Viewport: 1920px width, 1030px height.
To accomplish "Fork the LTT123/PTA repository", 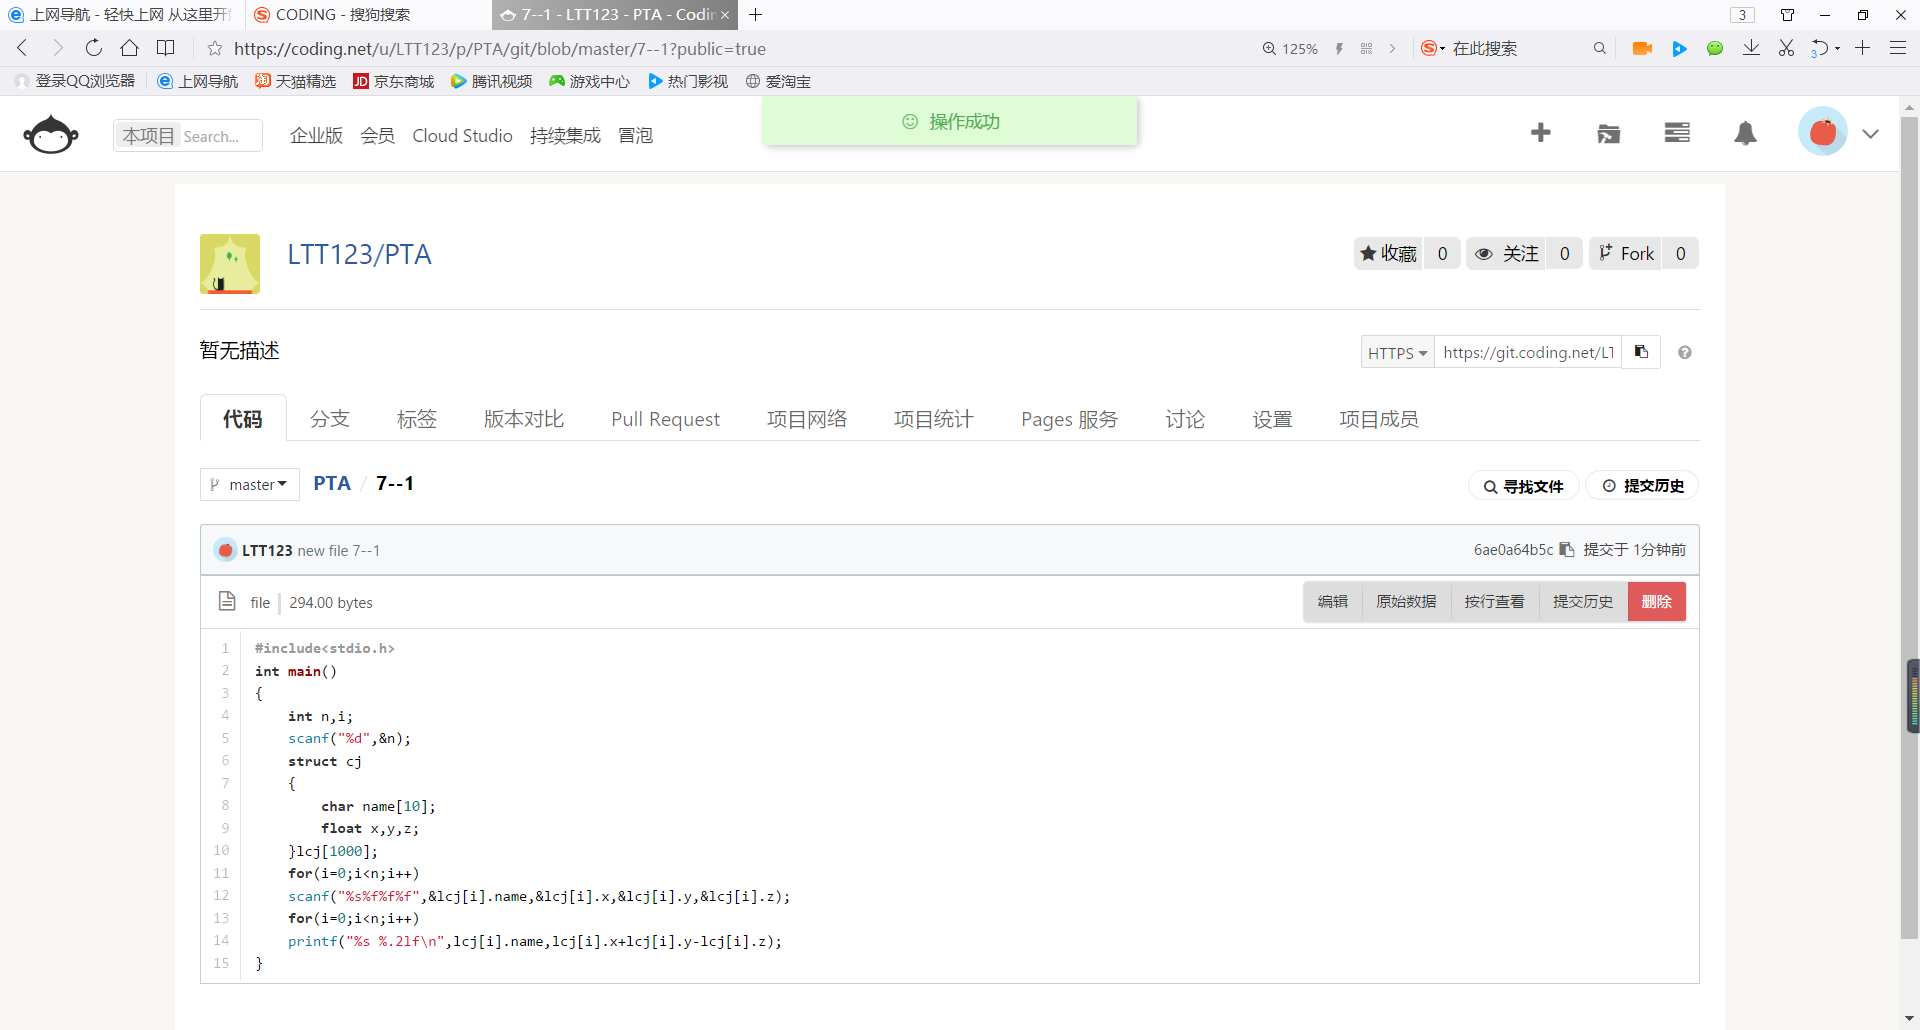I will pos(1626,254).
